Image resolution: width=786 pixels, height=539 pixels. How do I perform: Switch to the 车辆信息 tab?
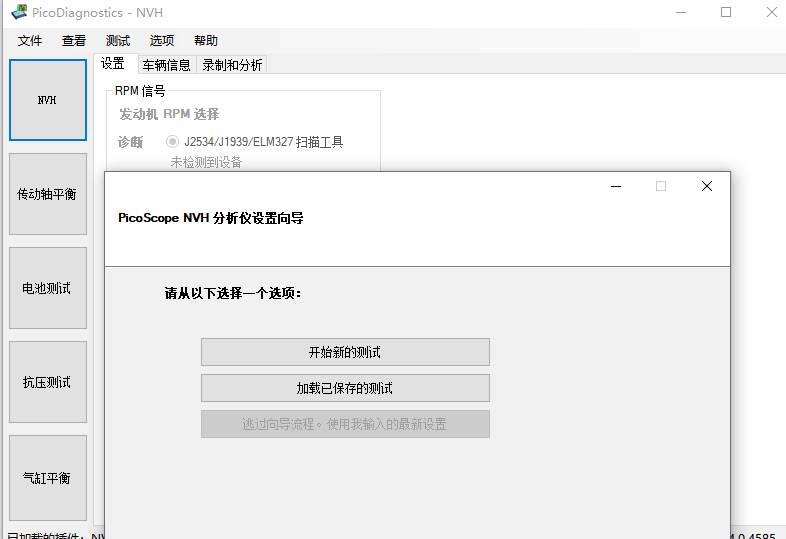tap(166, 65)
